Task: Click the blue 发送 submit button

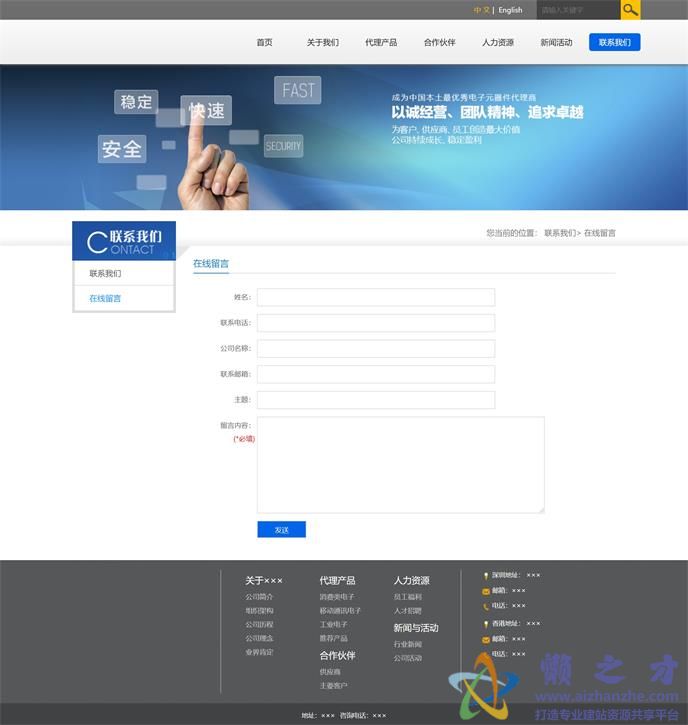Action: click(282, 529)
